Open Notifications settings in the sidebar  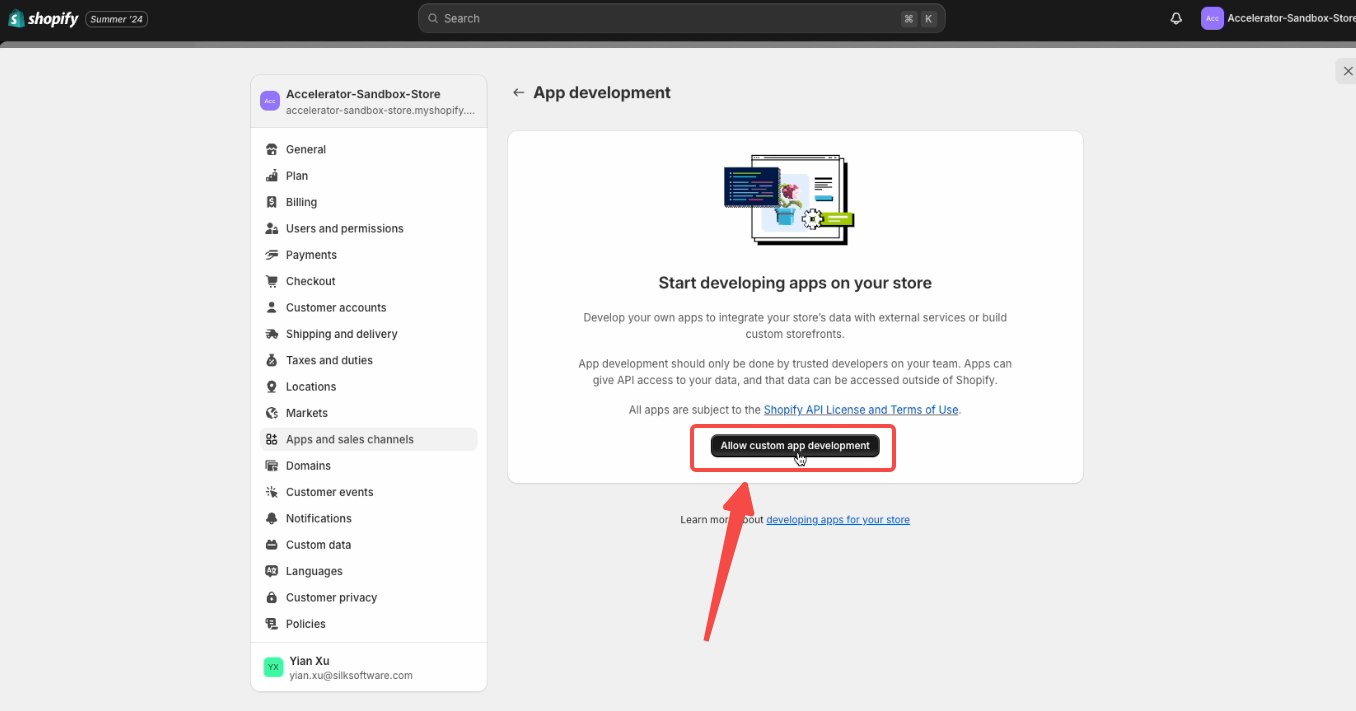(x=369, y=519)
